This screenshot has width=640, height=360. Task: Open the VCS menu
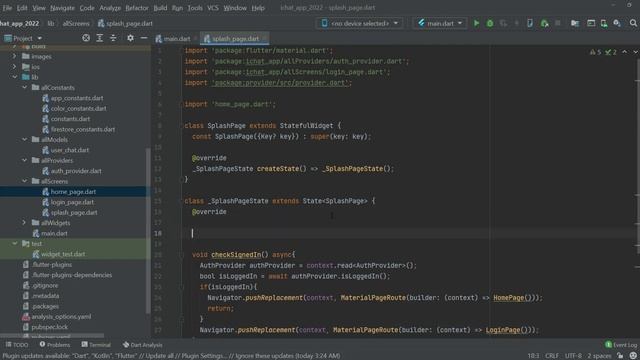(213, 8)
